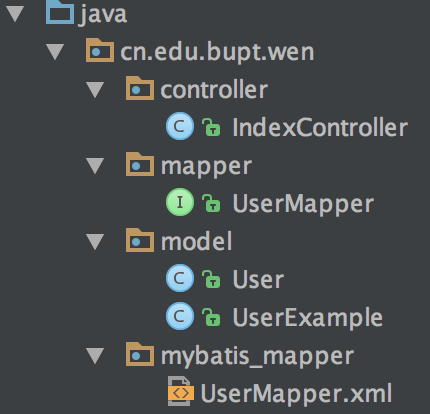Click the UserMapper.xml file icon
Image resolution: width=430 pixels, height=414 pixels.
[180, 391]
